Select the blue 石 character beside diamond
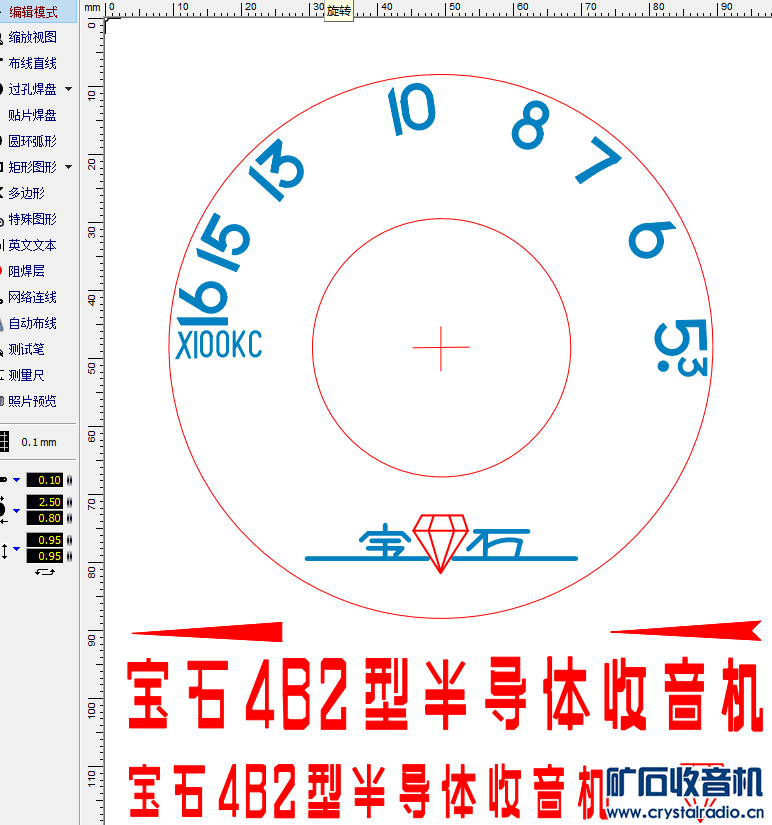The height and width of the screenshot is (825, 772). click(x=498, y=542)
